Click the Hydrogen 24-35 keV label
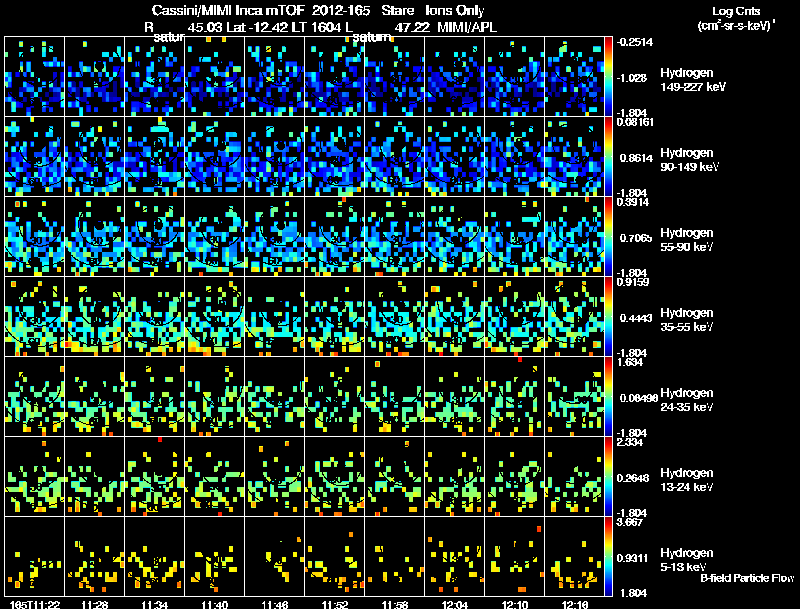This screenshot has width=800, height=609. tap(687, 400)
